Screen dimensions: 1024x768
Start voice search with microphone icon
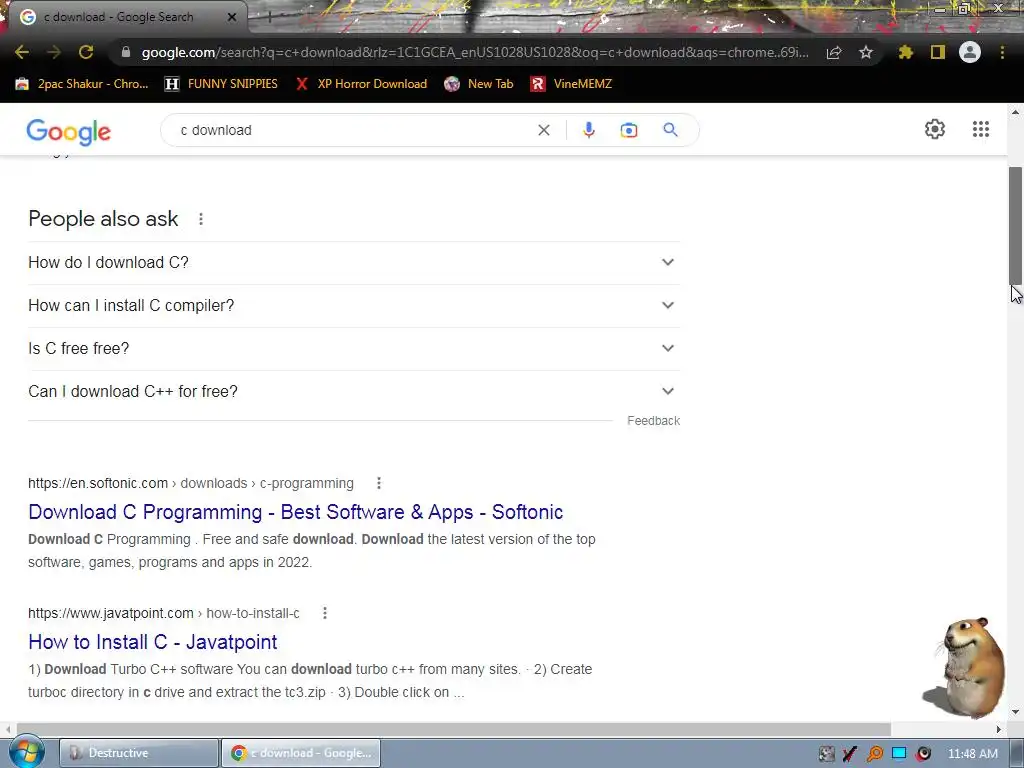588,130
